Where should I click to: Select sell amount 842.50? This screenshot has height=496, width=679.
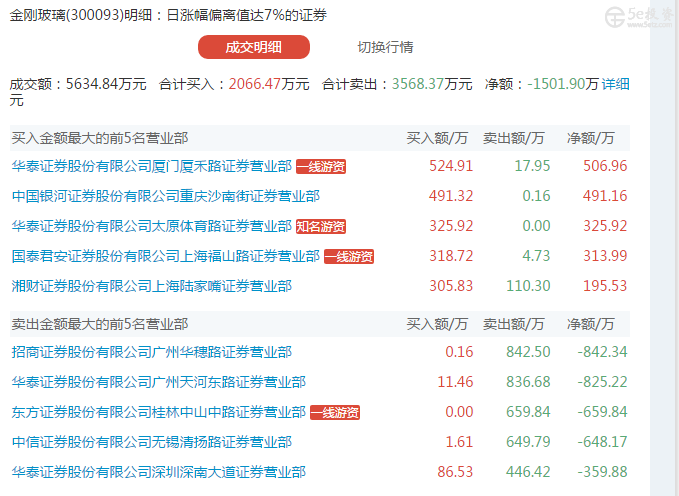click(x=528, y=352)
